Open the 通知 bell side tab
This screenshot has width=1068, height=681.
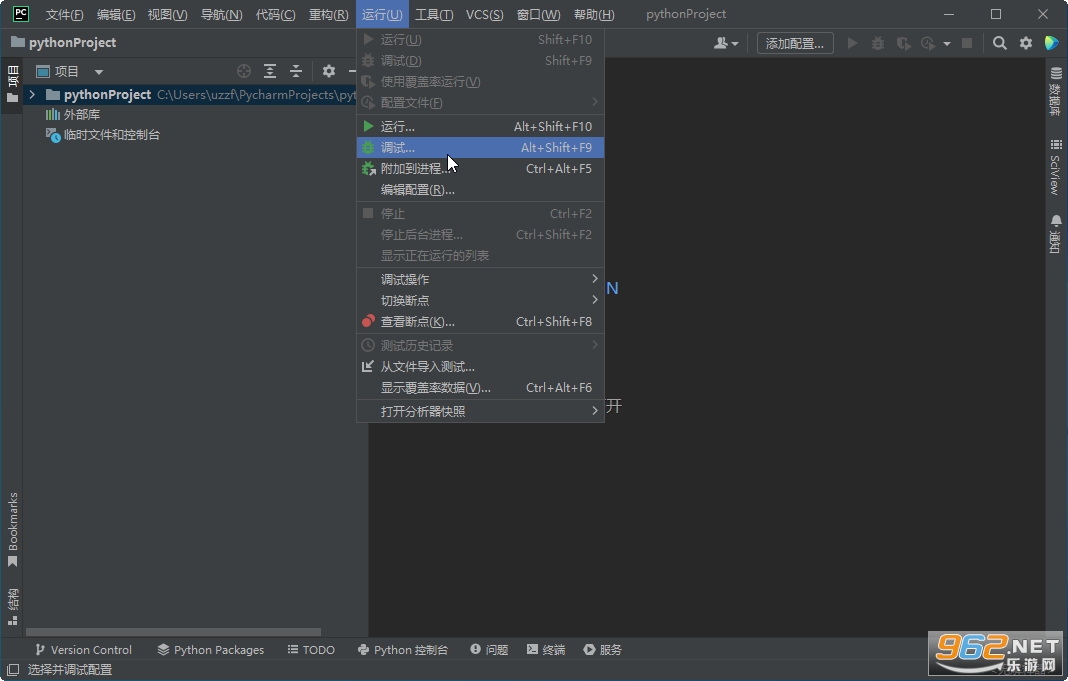tap(1056, 234)
